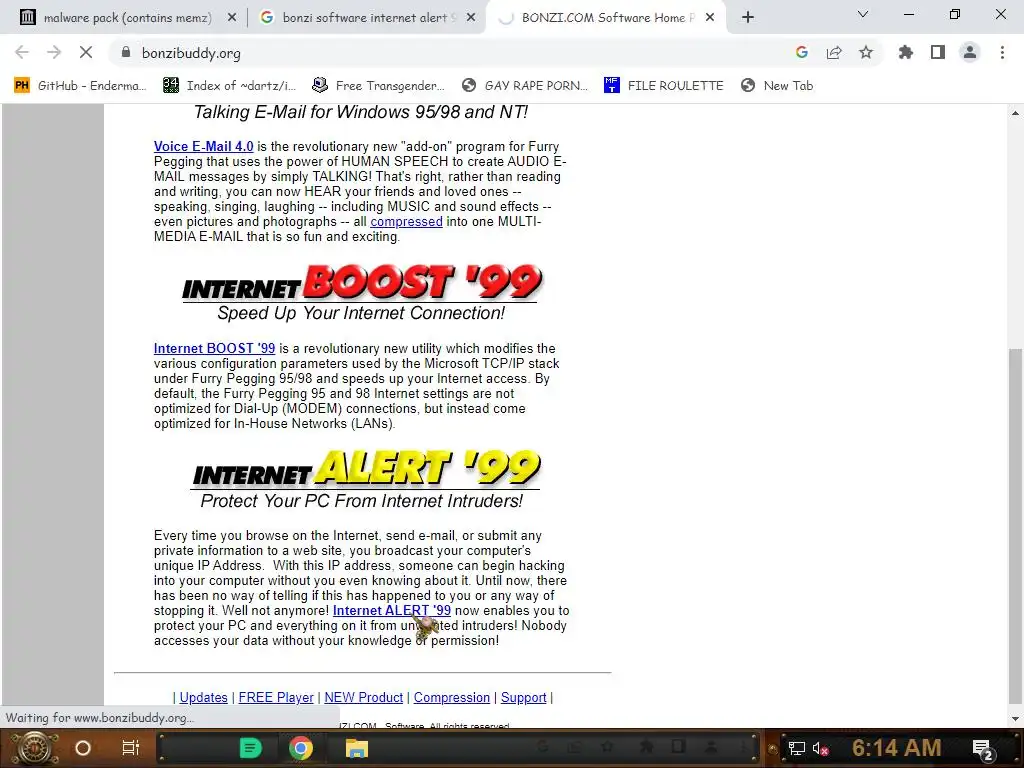Screen dimensions: 1024x768
Task: Click the page scrollbar up arrow
Action: tap(1015, 113)
